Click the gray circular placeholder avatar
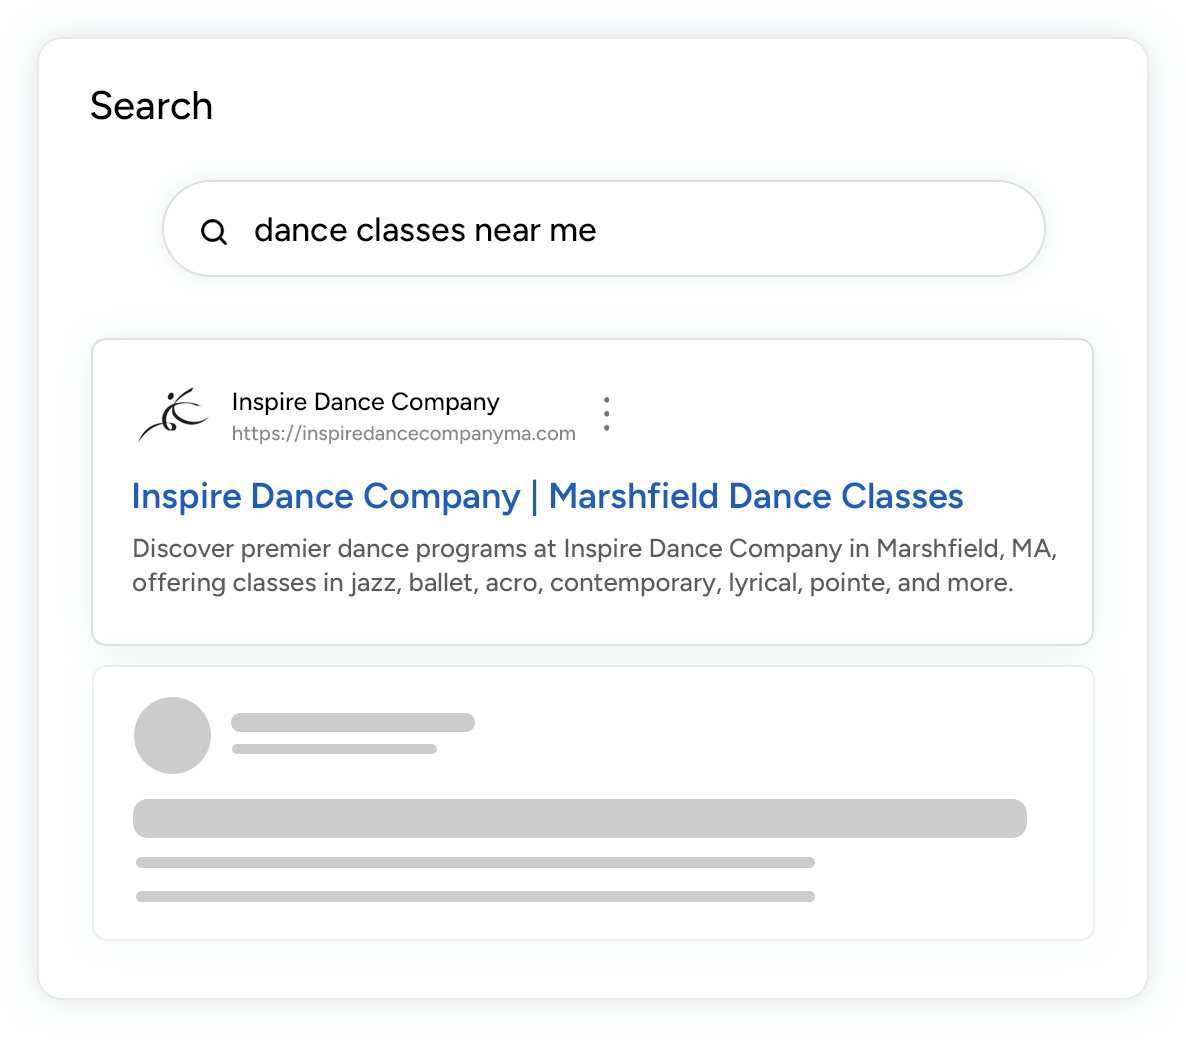 (x=172, y=735)
